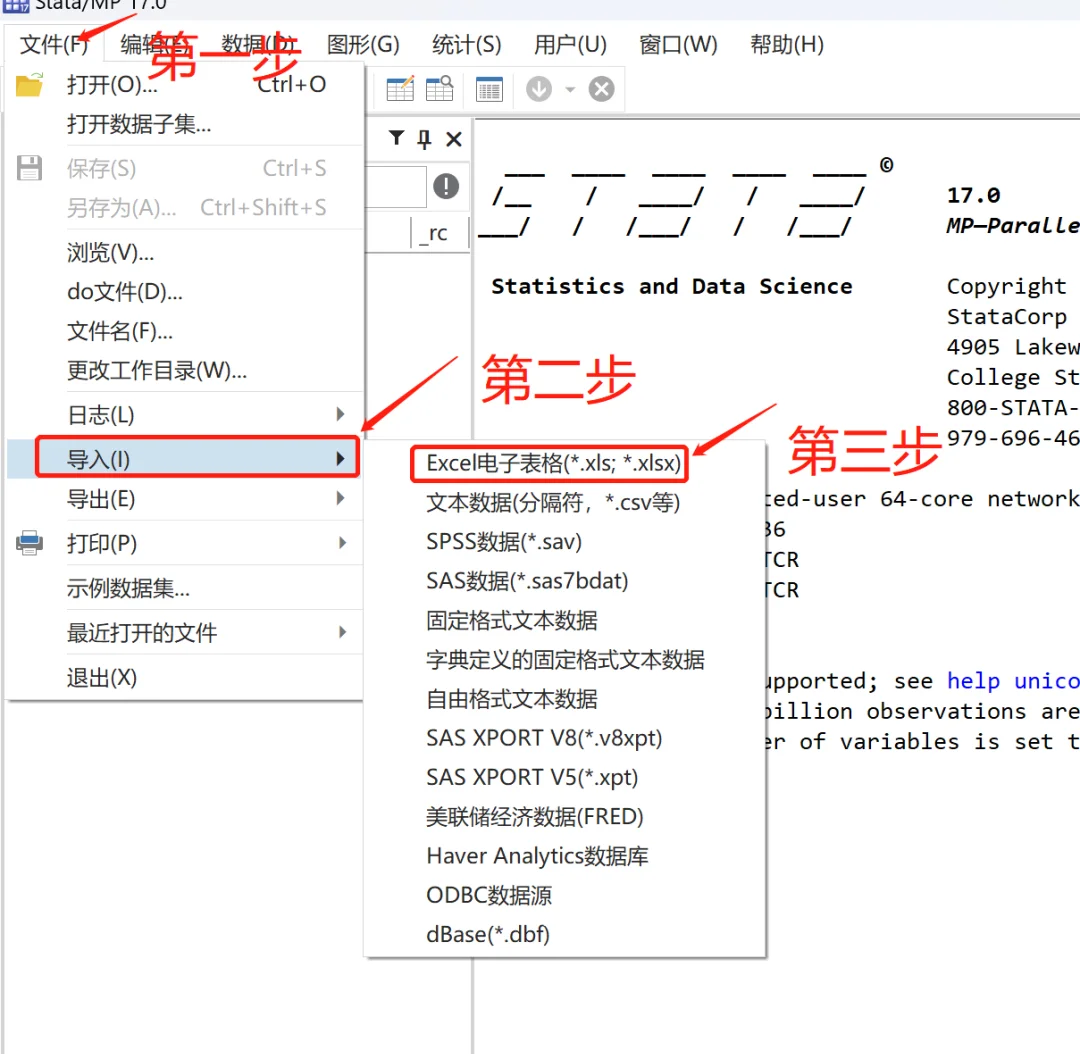Viewport: 1080px width, 1054px height.
Task: Select dBase(*.dbf) import option
Action: coord(488,934)
